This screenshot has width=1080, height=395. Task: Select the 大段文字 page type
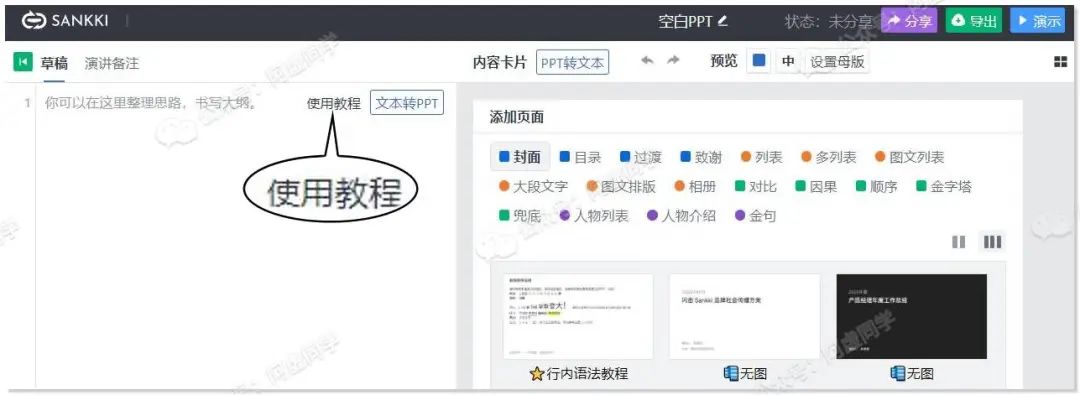click(534, 186)
